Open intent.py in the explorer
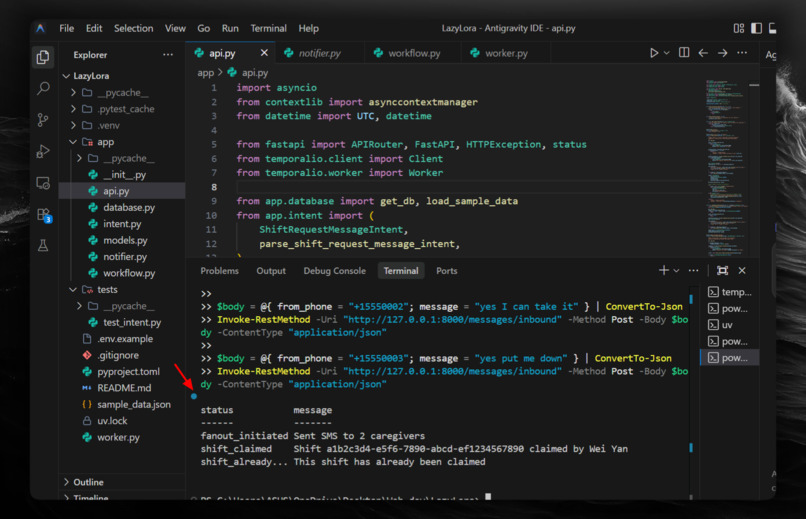The width and height of the screenshot is (806, 519). [x=122, y=224]
